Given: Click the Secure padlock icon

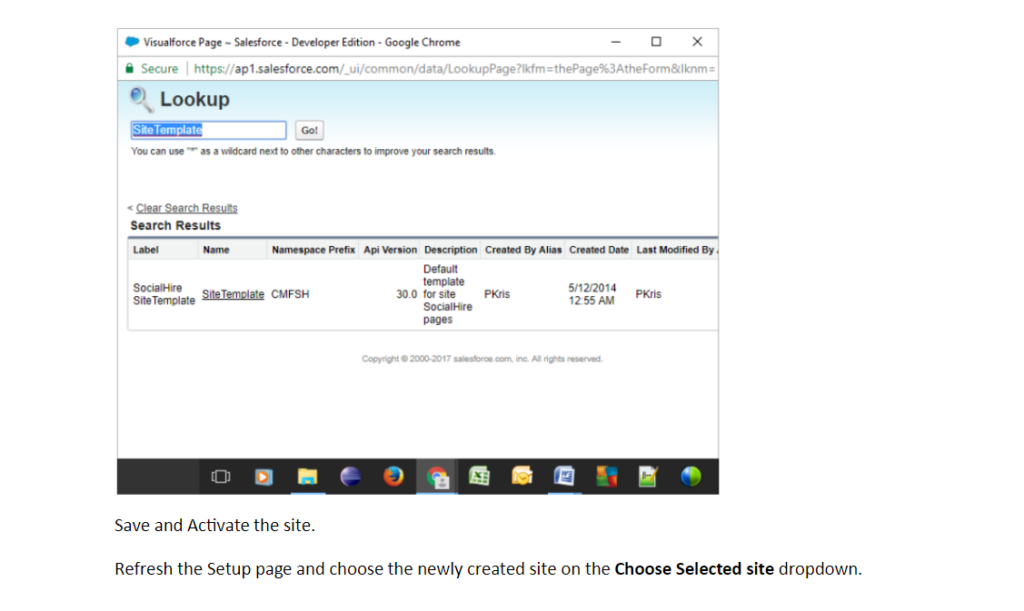Looking at the screenshot, I should 129,69.
